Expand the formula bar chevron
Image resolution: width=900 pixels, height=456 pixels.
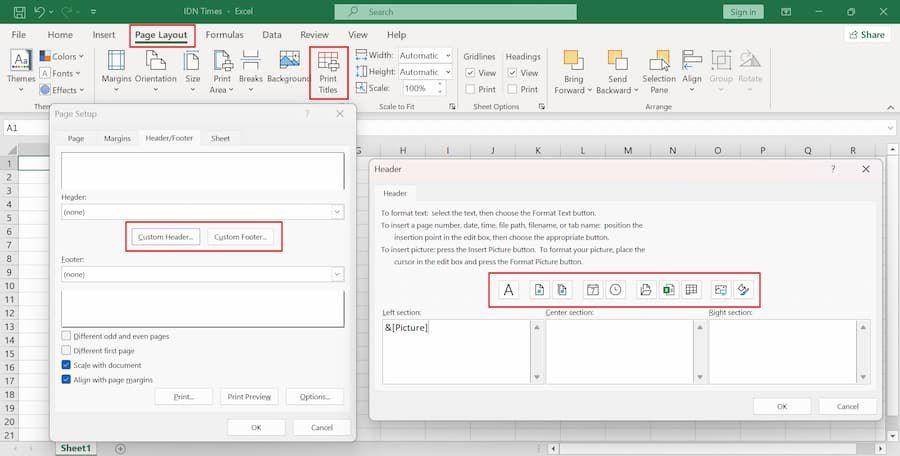point(890,128)
